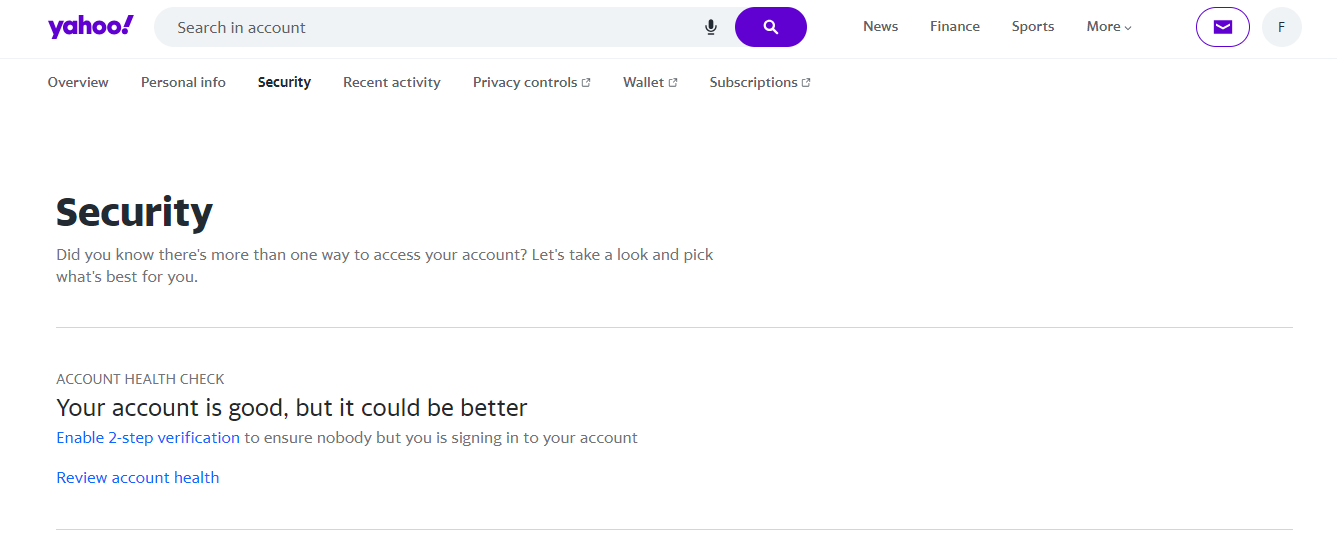Open the Personal info tab
The width and height of the screenshot is (1337, 543).
pyautogui.click(x=183, y=83)
